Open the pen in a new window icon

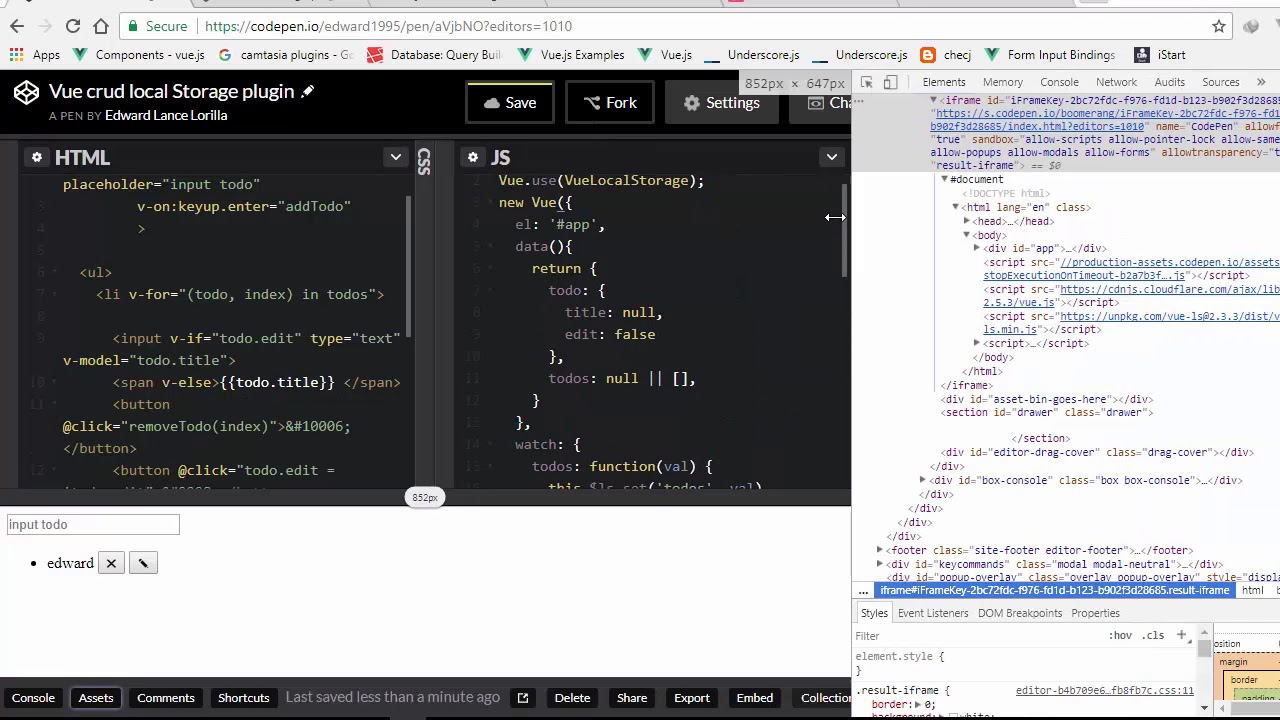click(x=522, y=698)
